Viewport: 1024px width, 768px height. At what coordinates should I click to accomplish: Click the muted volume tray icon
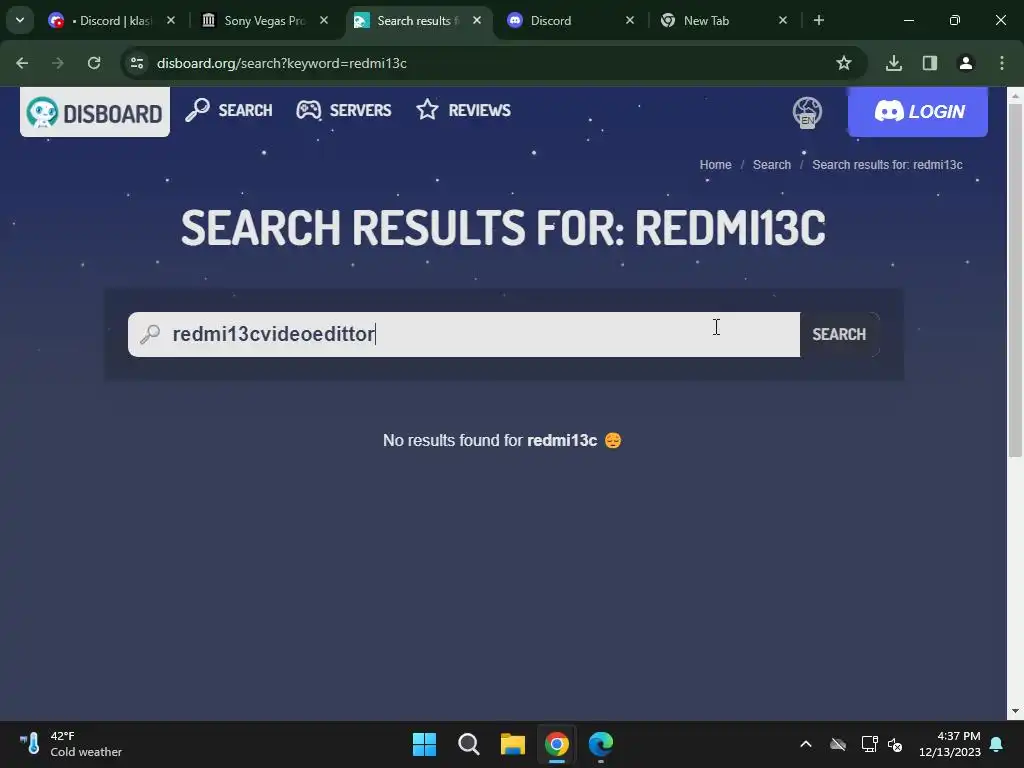(895, 744)
